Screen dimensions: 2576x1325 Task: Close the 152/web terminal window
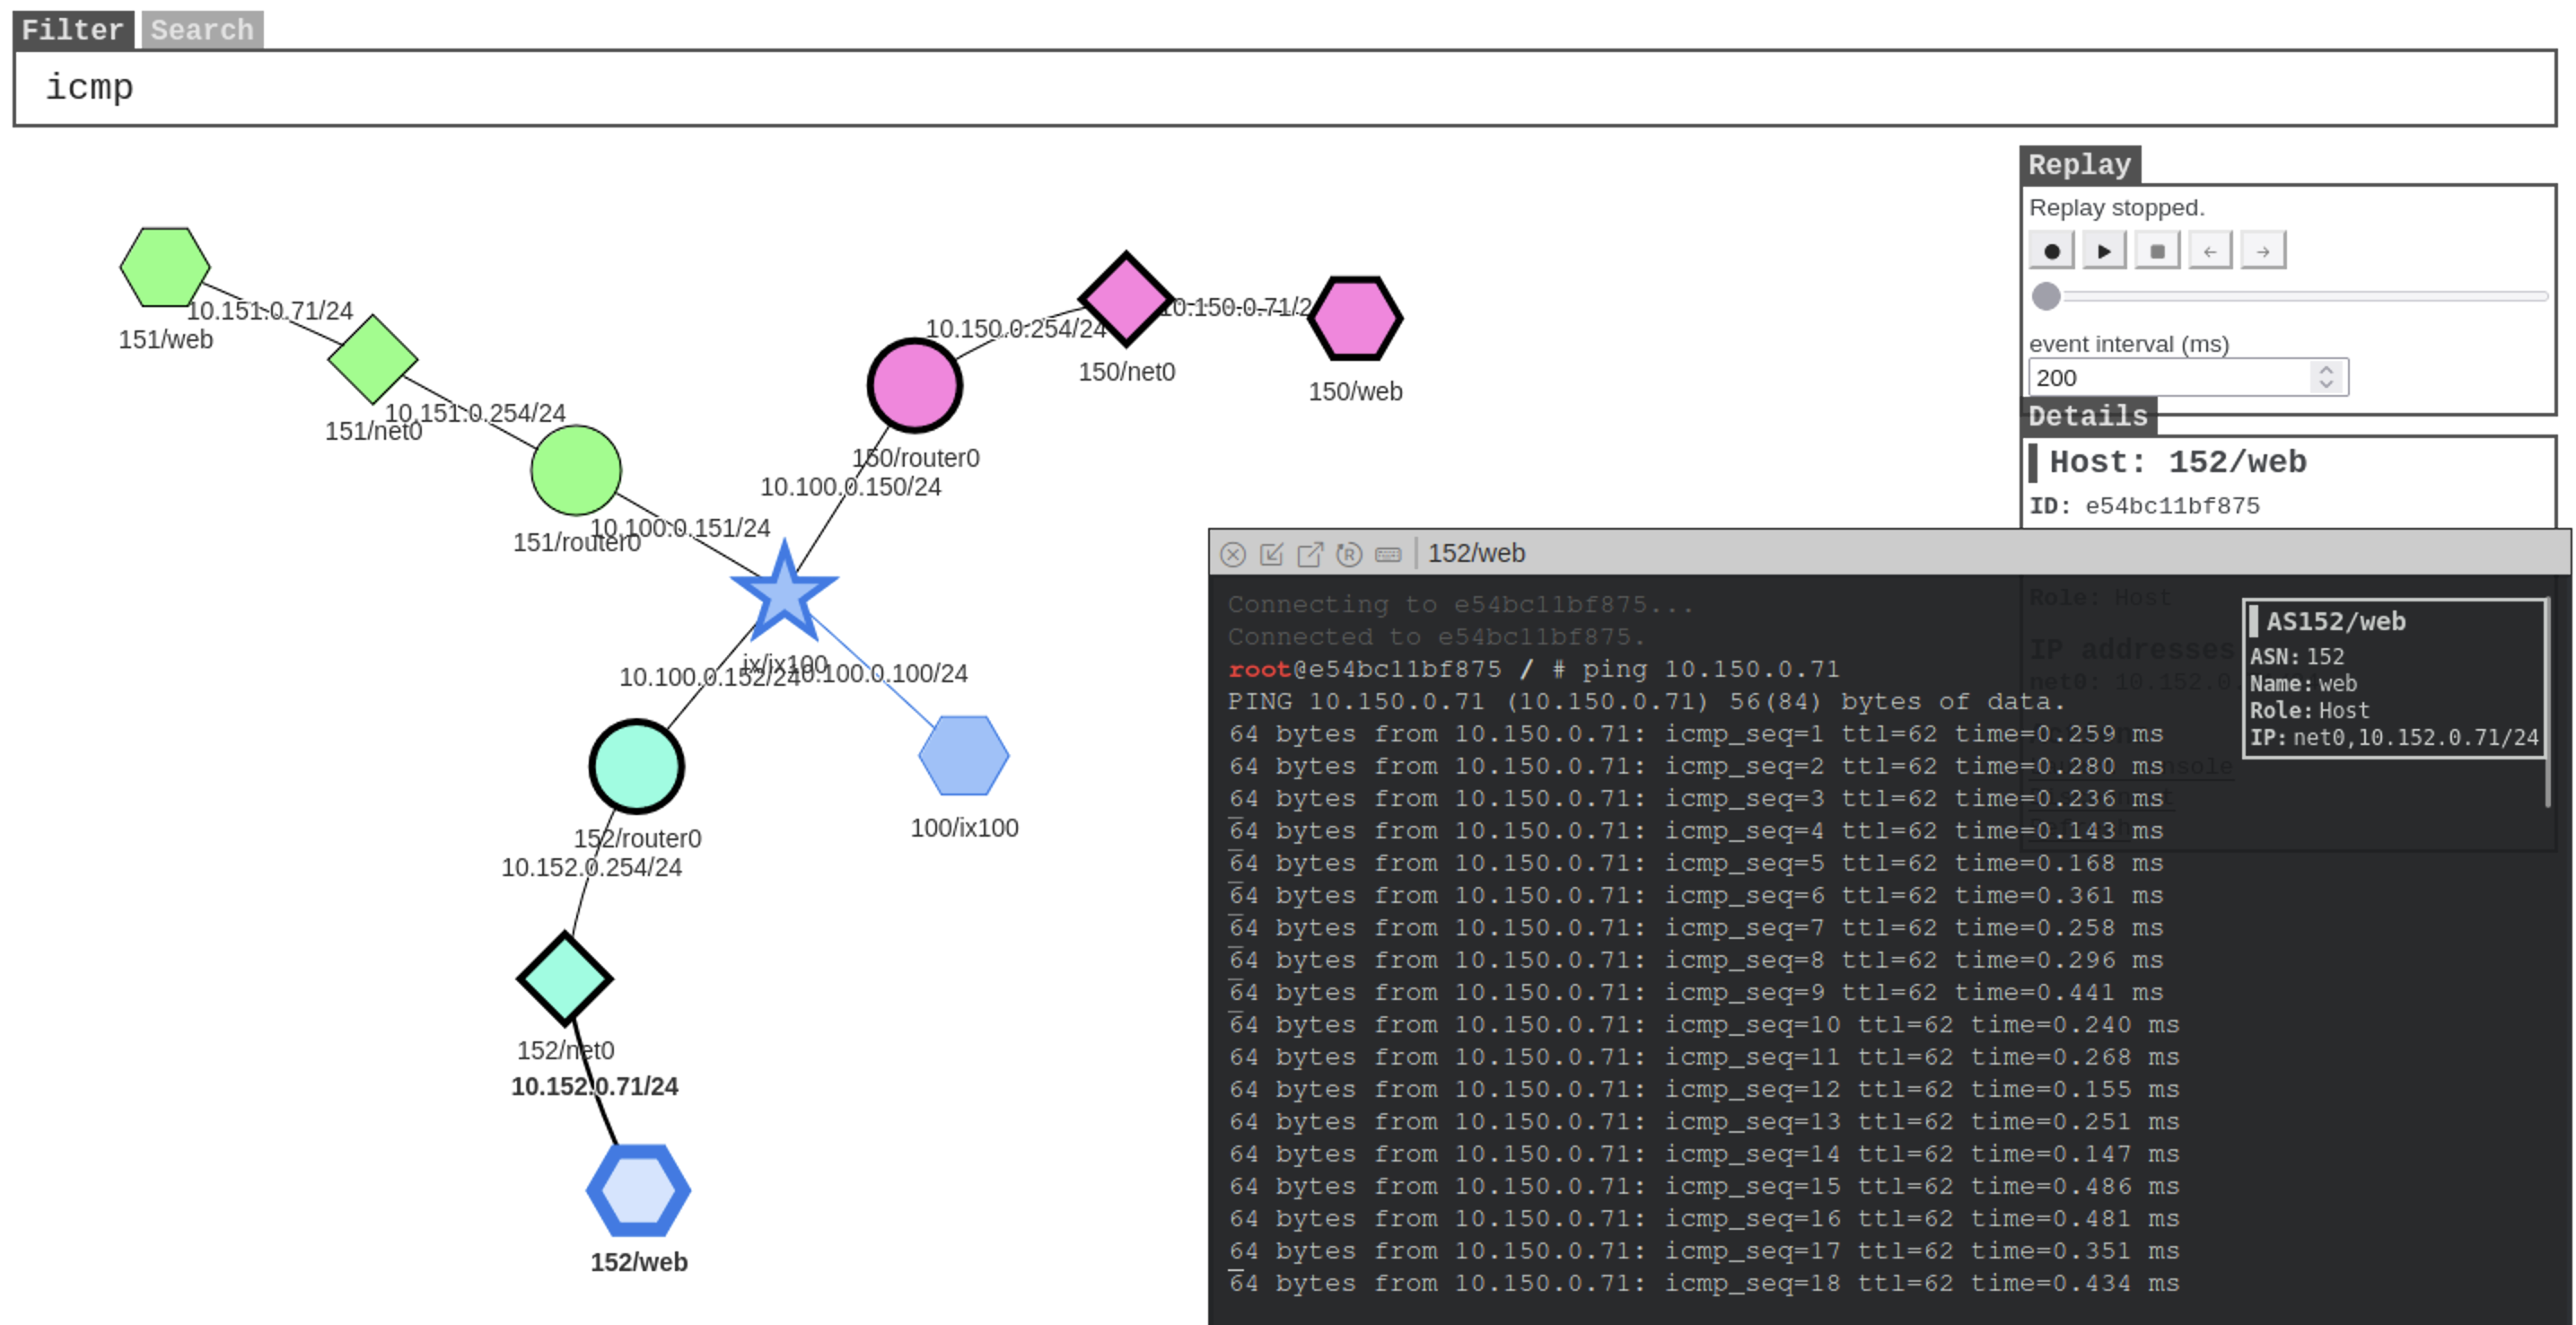coord(1233,554)
